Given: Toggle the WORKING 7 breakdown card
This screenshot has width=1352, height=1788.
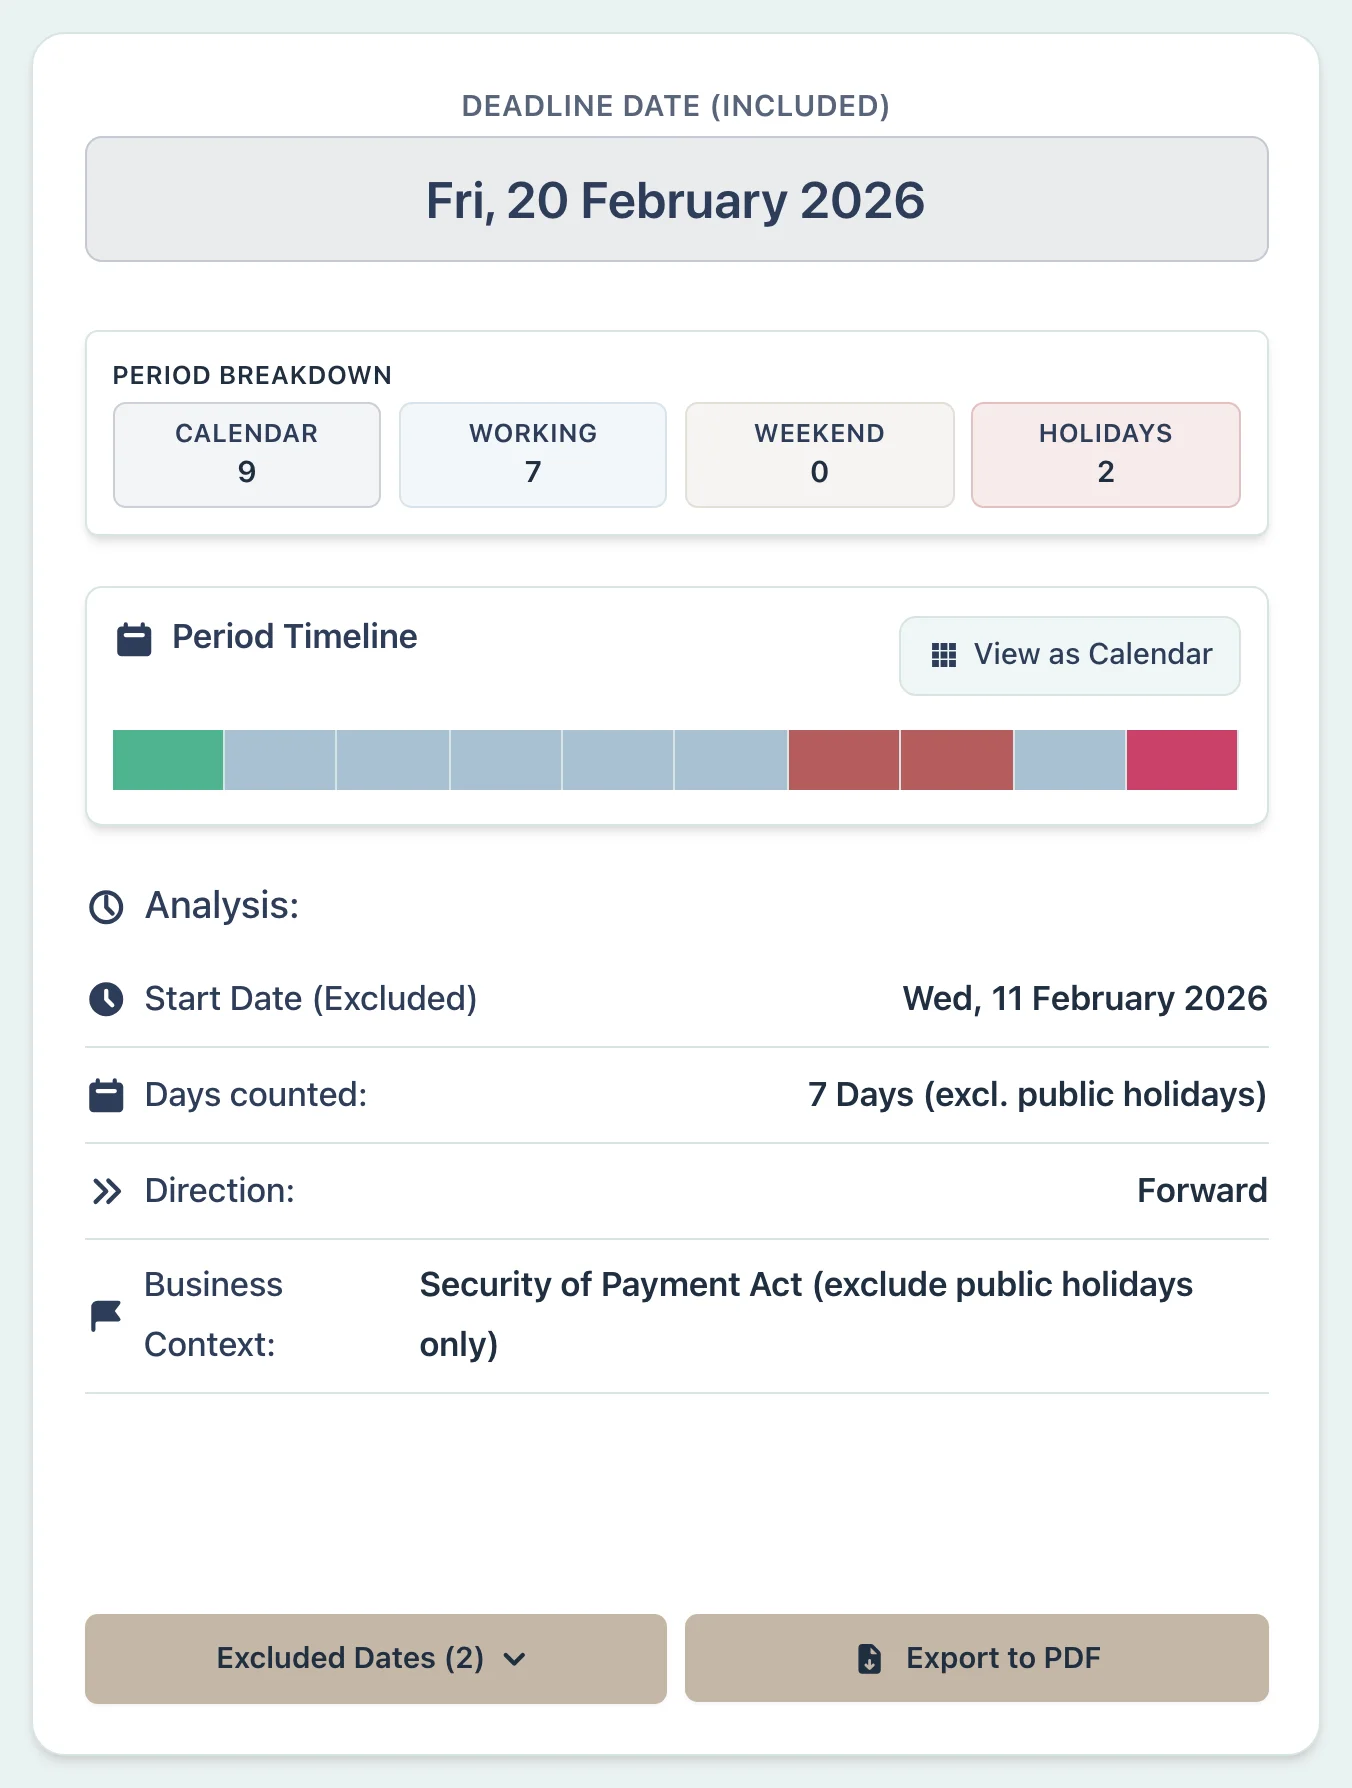Looking at the screenshot, I should click(x=533, y=454).
